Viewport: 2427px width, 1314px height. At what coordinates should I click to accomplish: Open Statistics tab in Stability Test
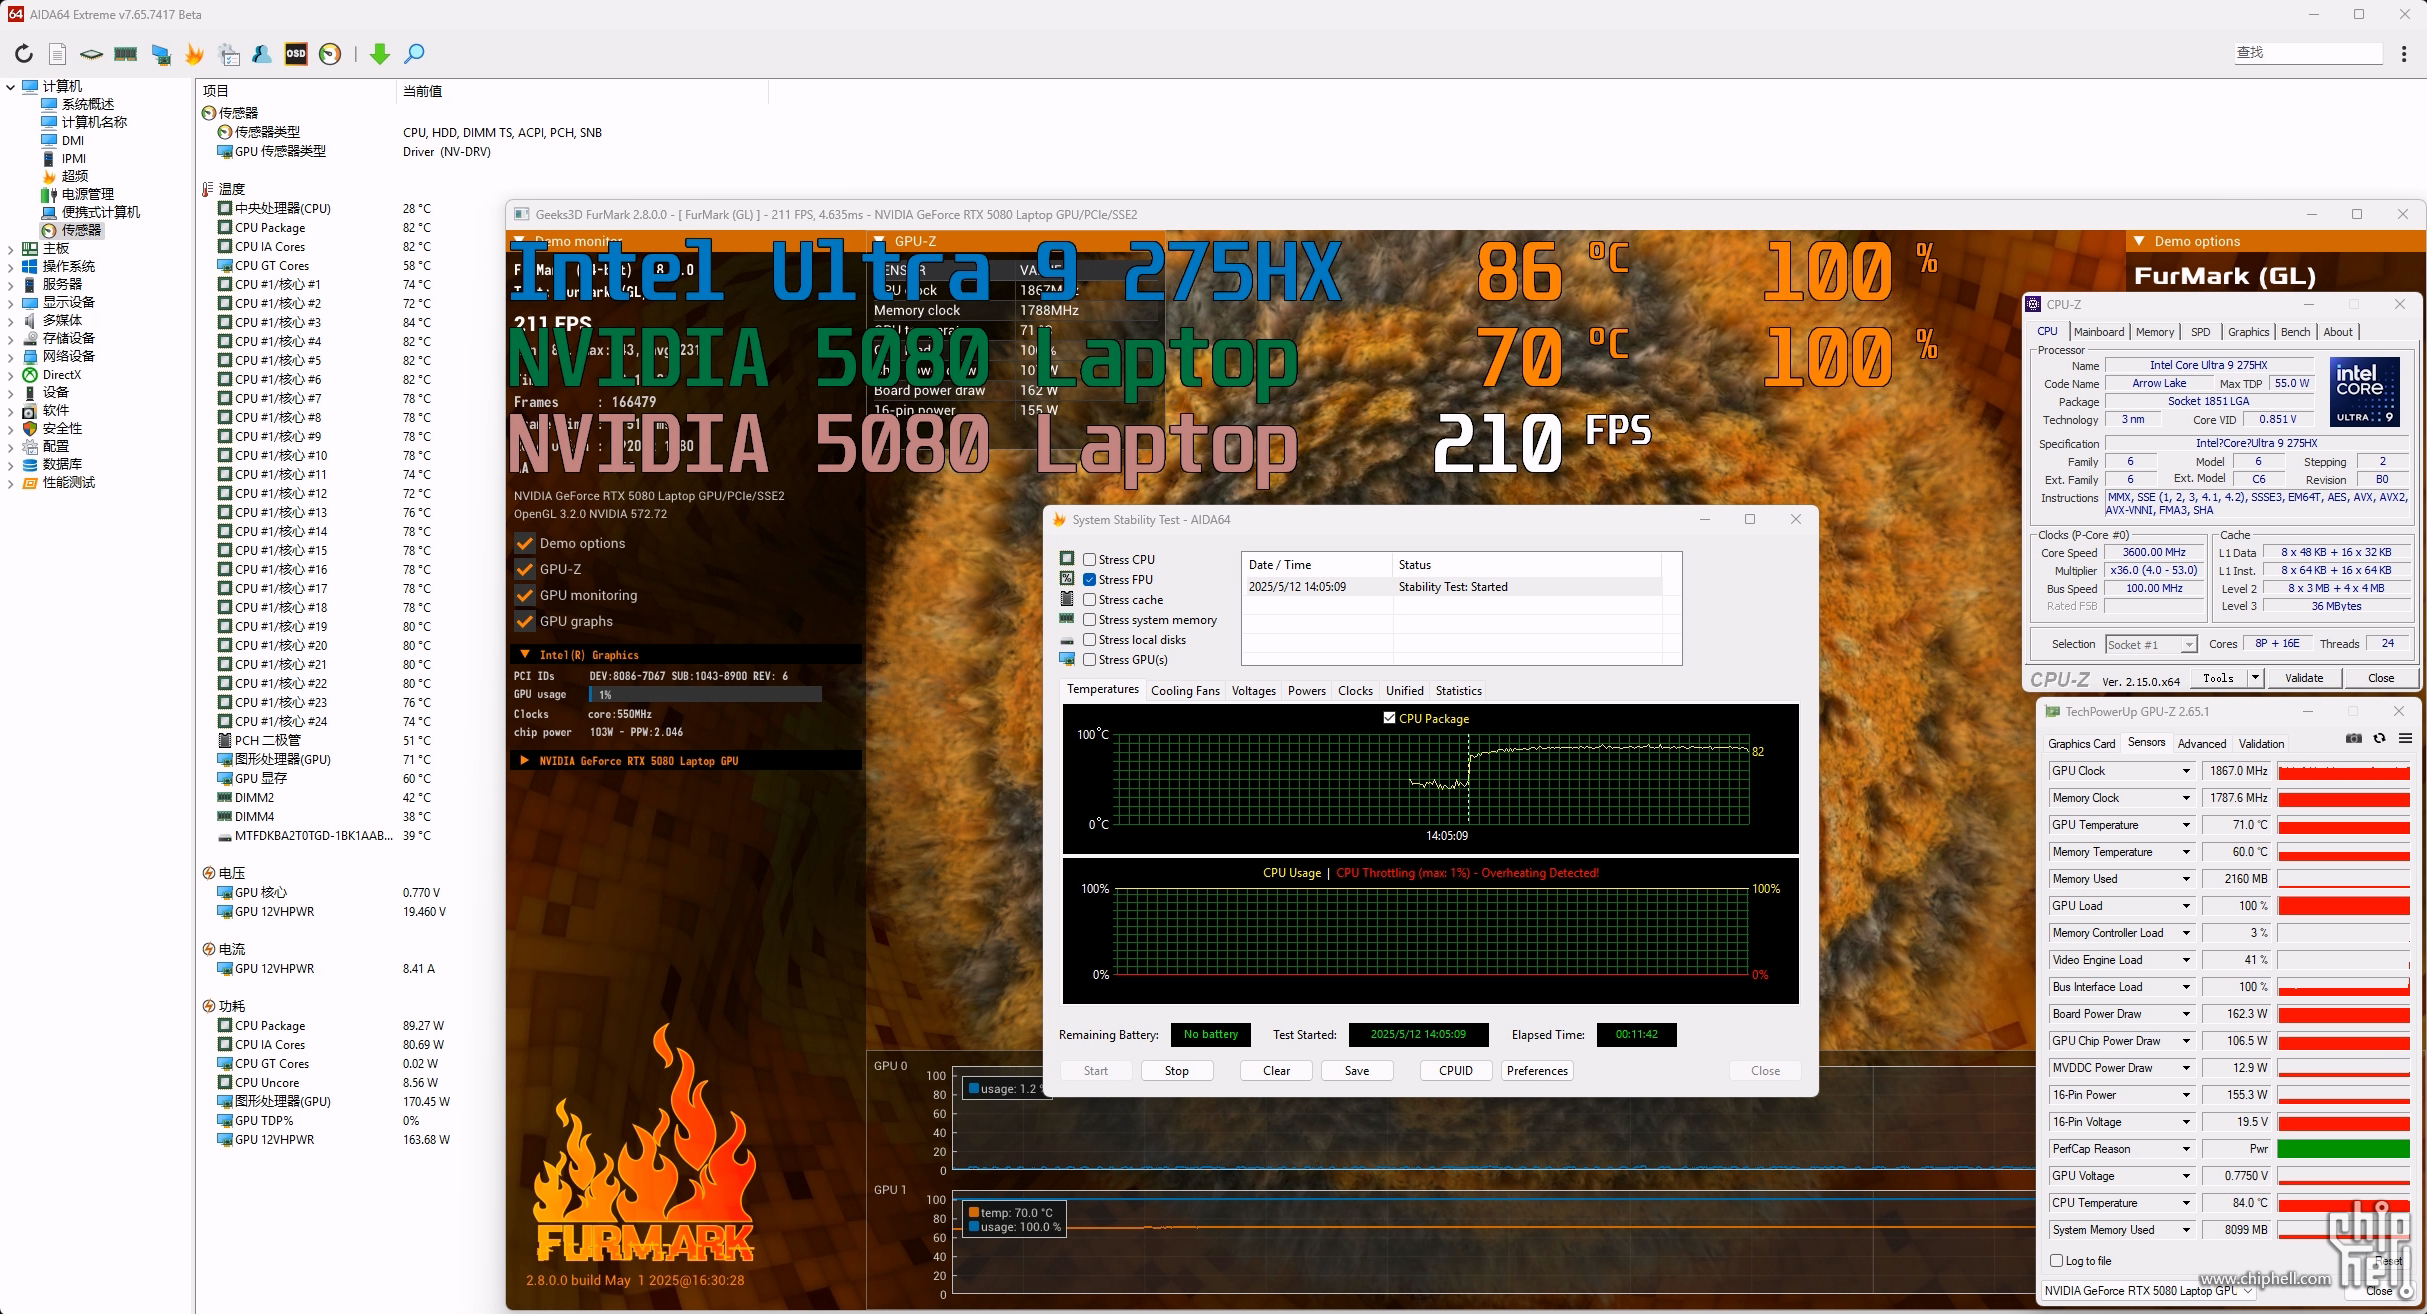(x=1458, y=691)
